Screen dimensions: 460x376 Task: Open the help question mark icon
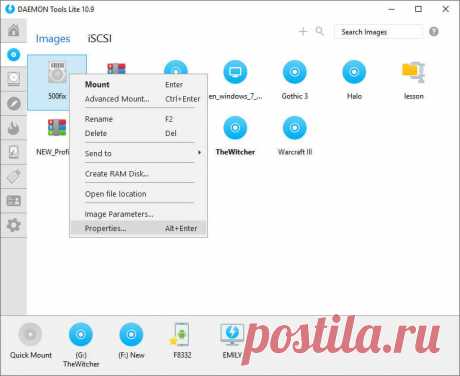[434, 32]
